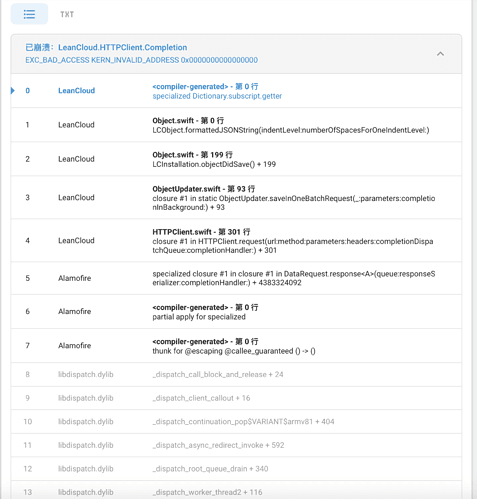Select _dispatch_async_redirect_invoke + 592 frame
The width and height of the screenshot is (477, 499).
click(x=218, y=445)
